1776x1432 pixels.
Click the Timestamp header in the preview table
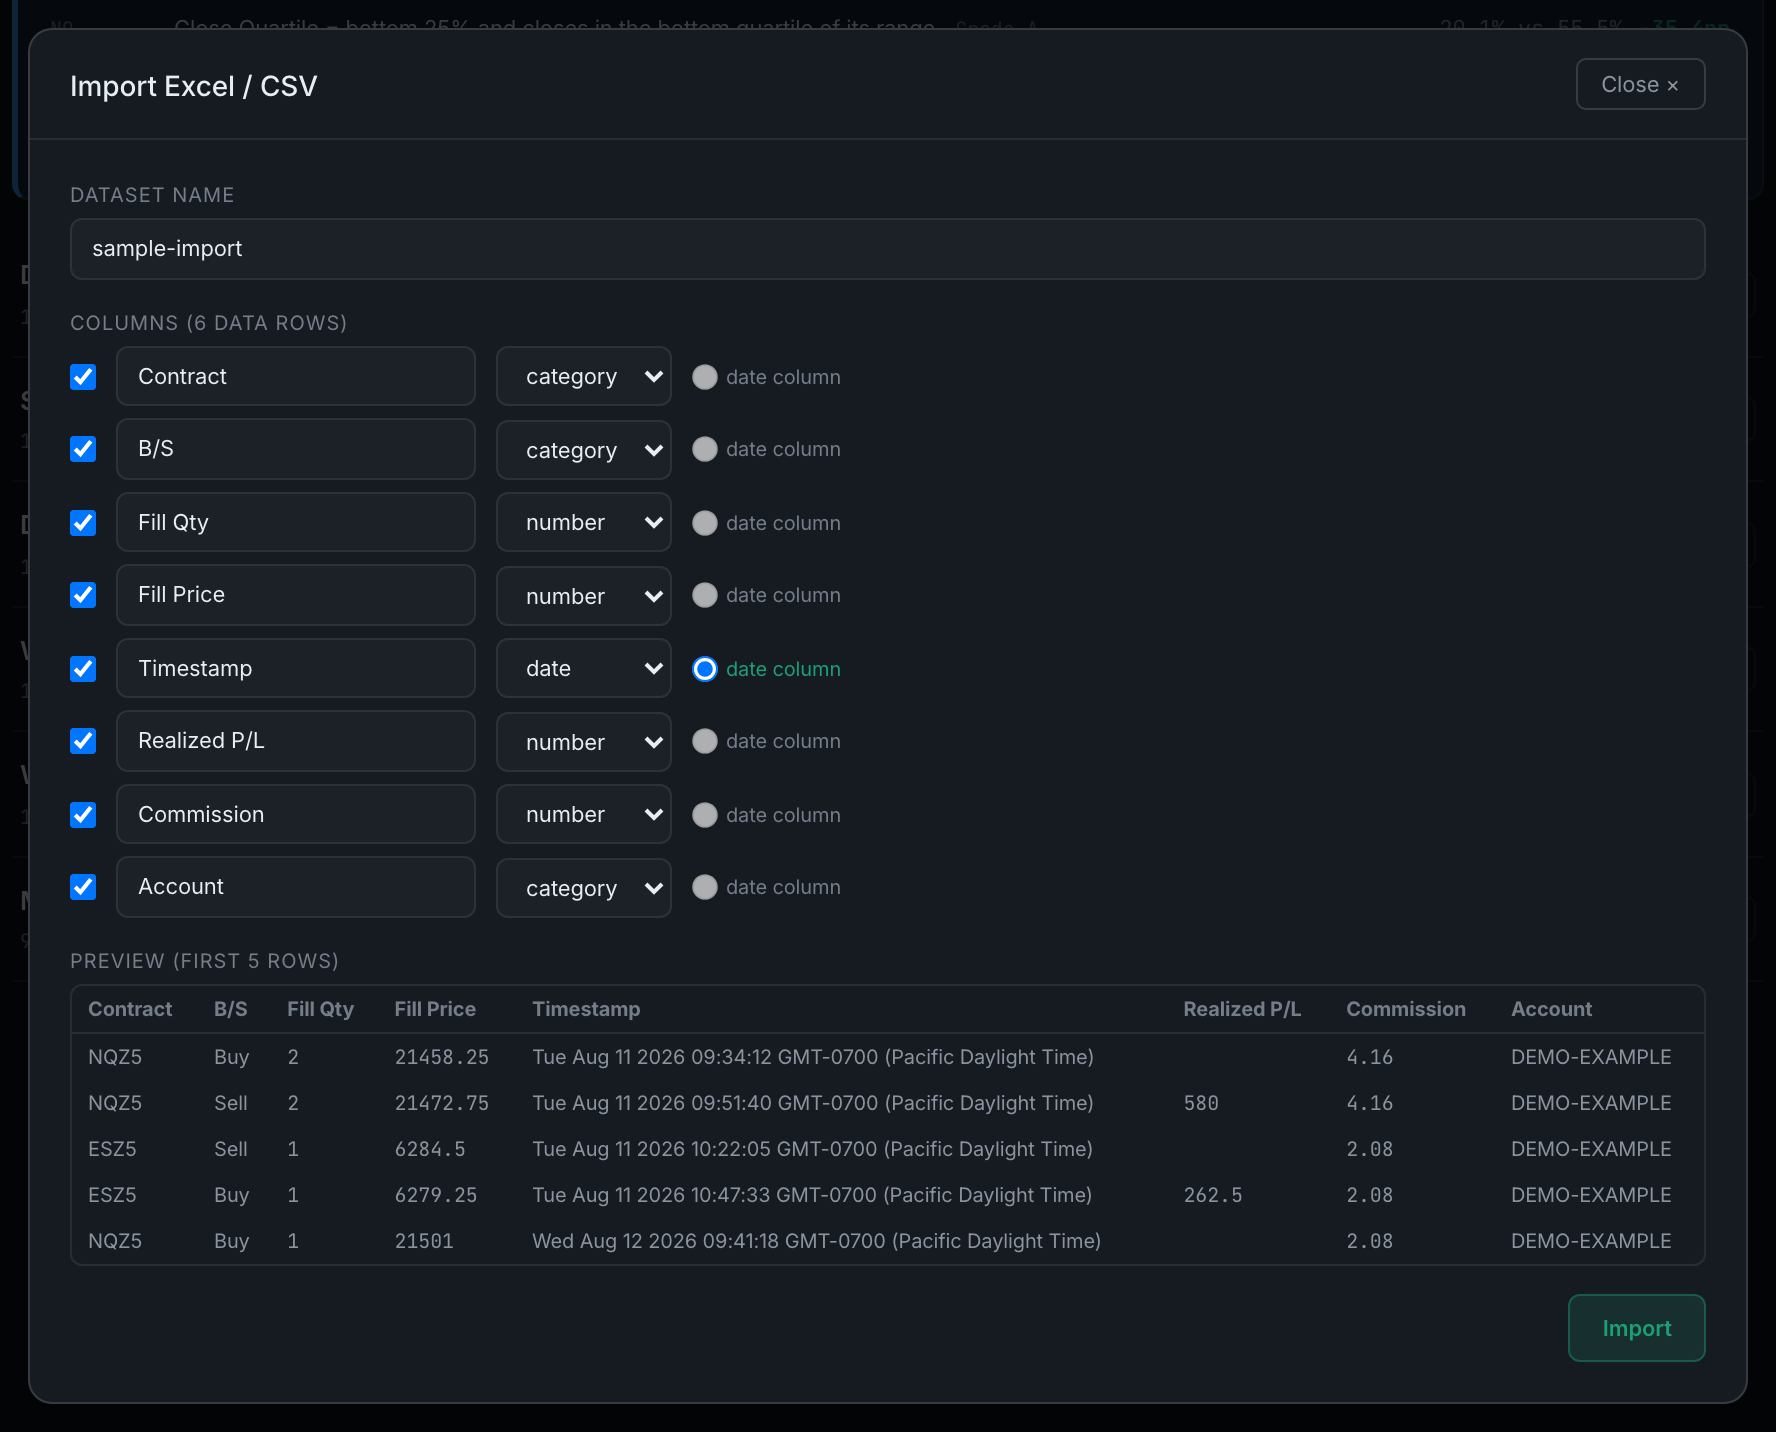tap(586, 1009)
